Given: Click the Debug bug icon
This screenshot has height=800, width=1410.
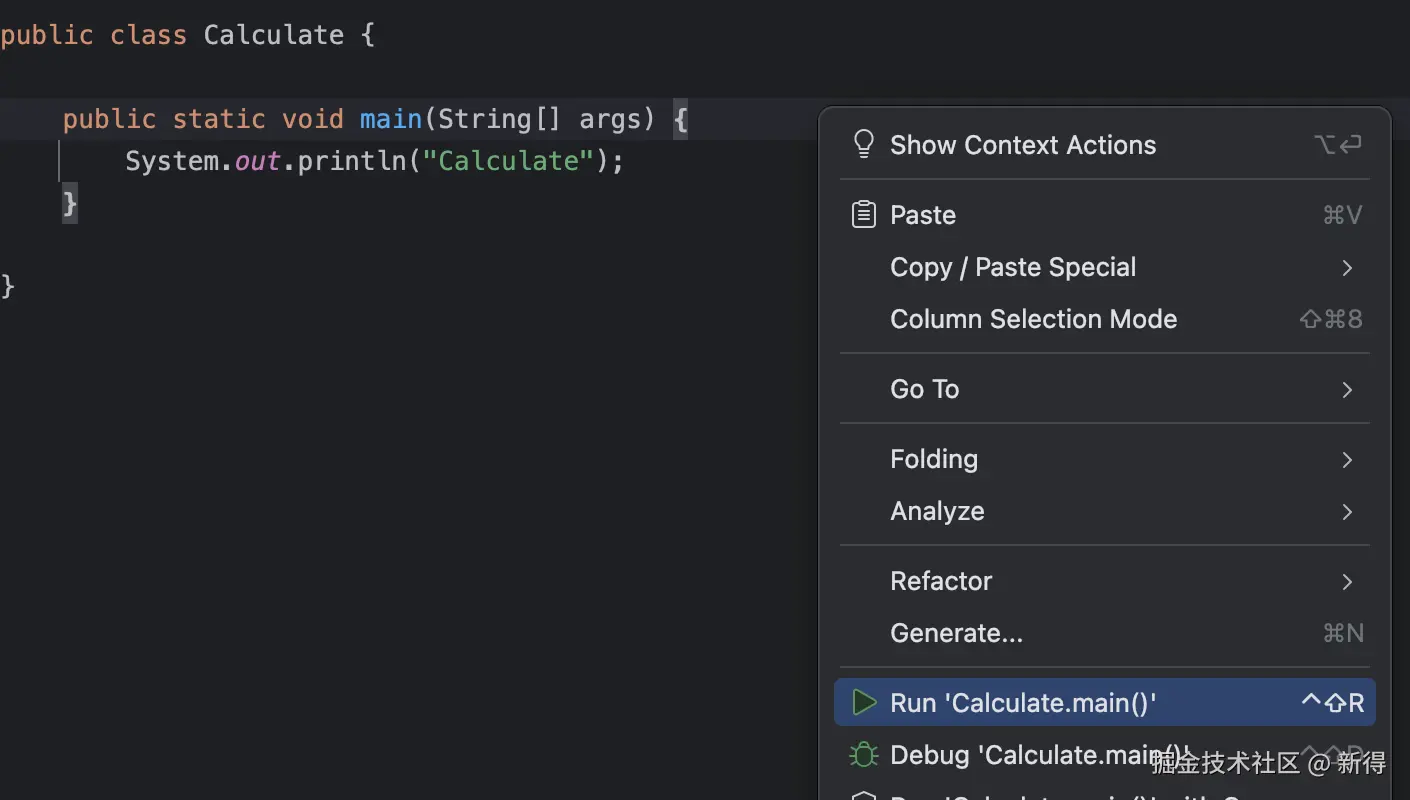Looking at the screenshot, I should coord(863,755).
